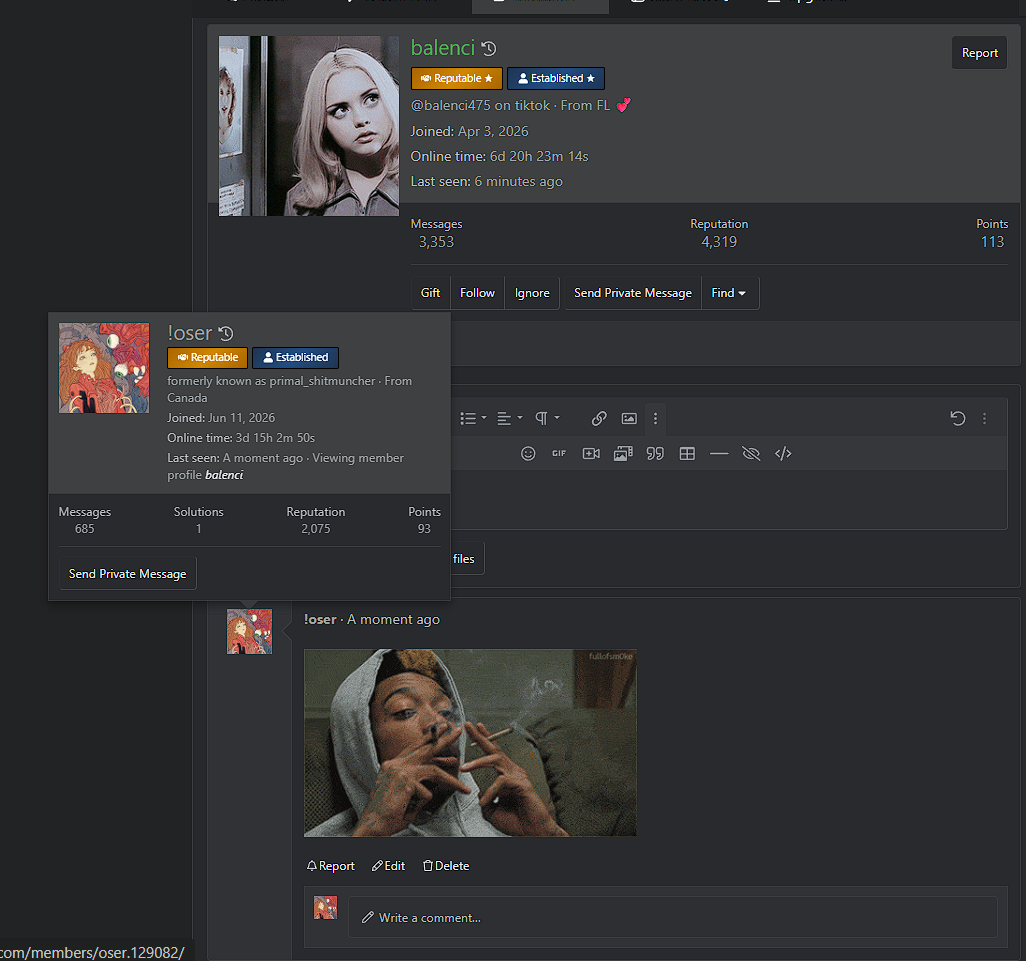Expand the text alignment dropdown

pos(510,419)
